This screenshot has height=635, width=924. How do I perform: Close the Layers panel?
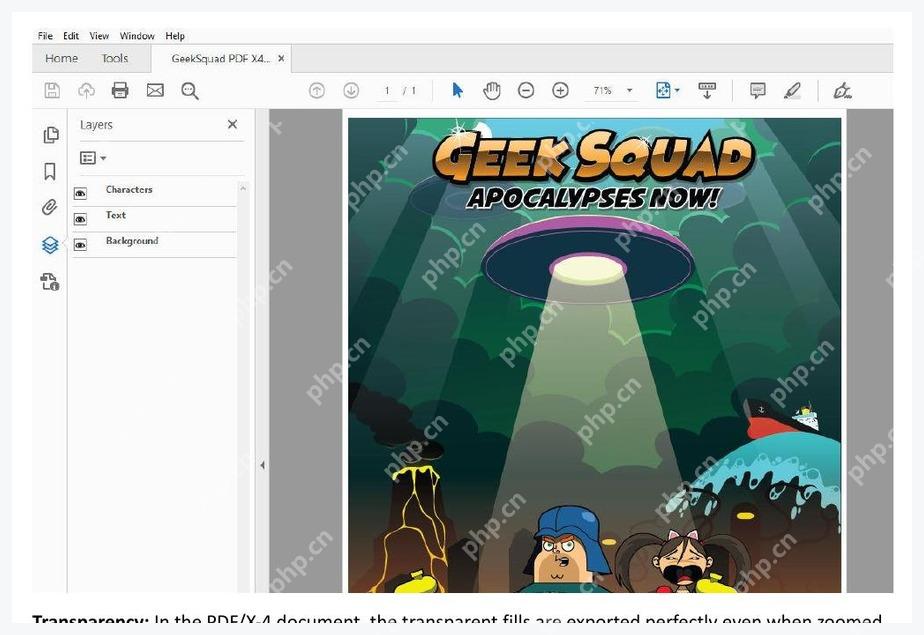[x=232, y=124]
